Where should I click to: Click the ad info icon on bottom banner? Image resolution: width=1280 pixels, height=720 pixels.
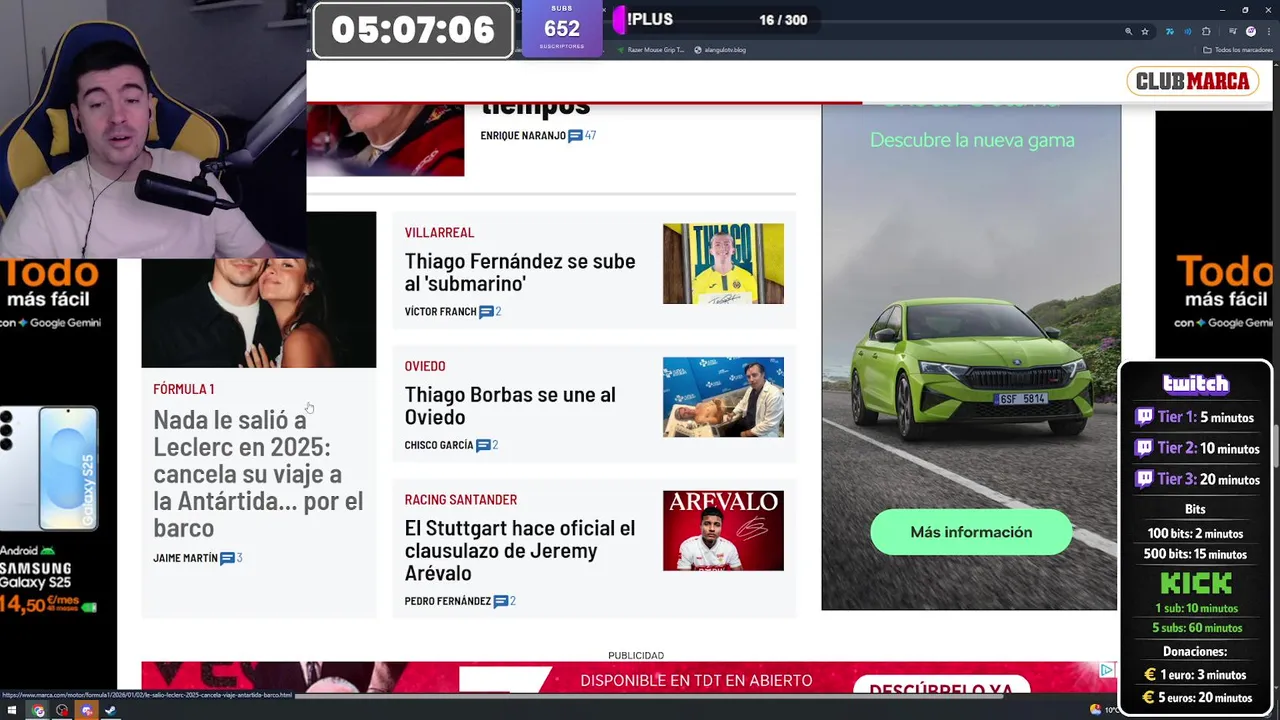coord(1107,670)
